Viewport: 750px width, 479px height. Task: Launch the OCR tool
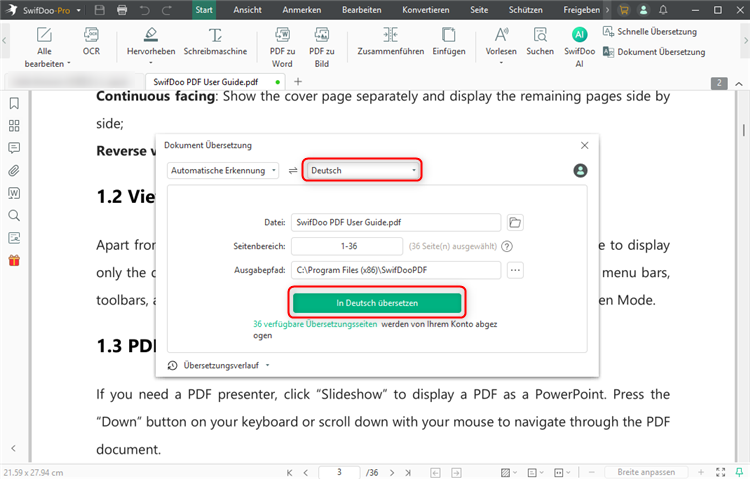[91, 41]
